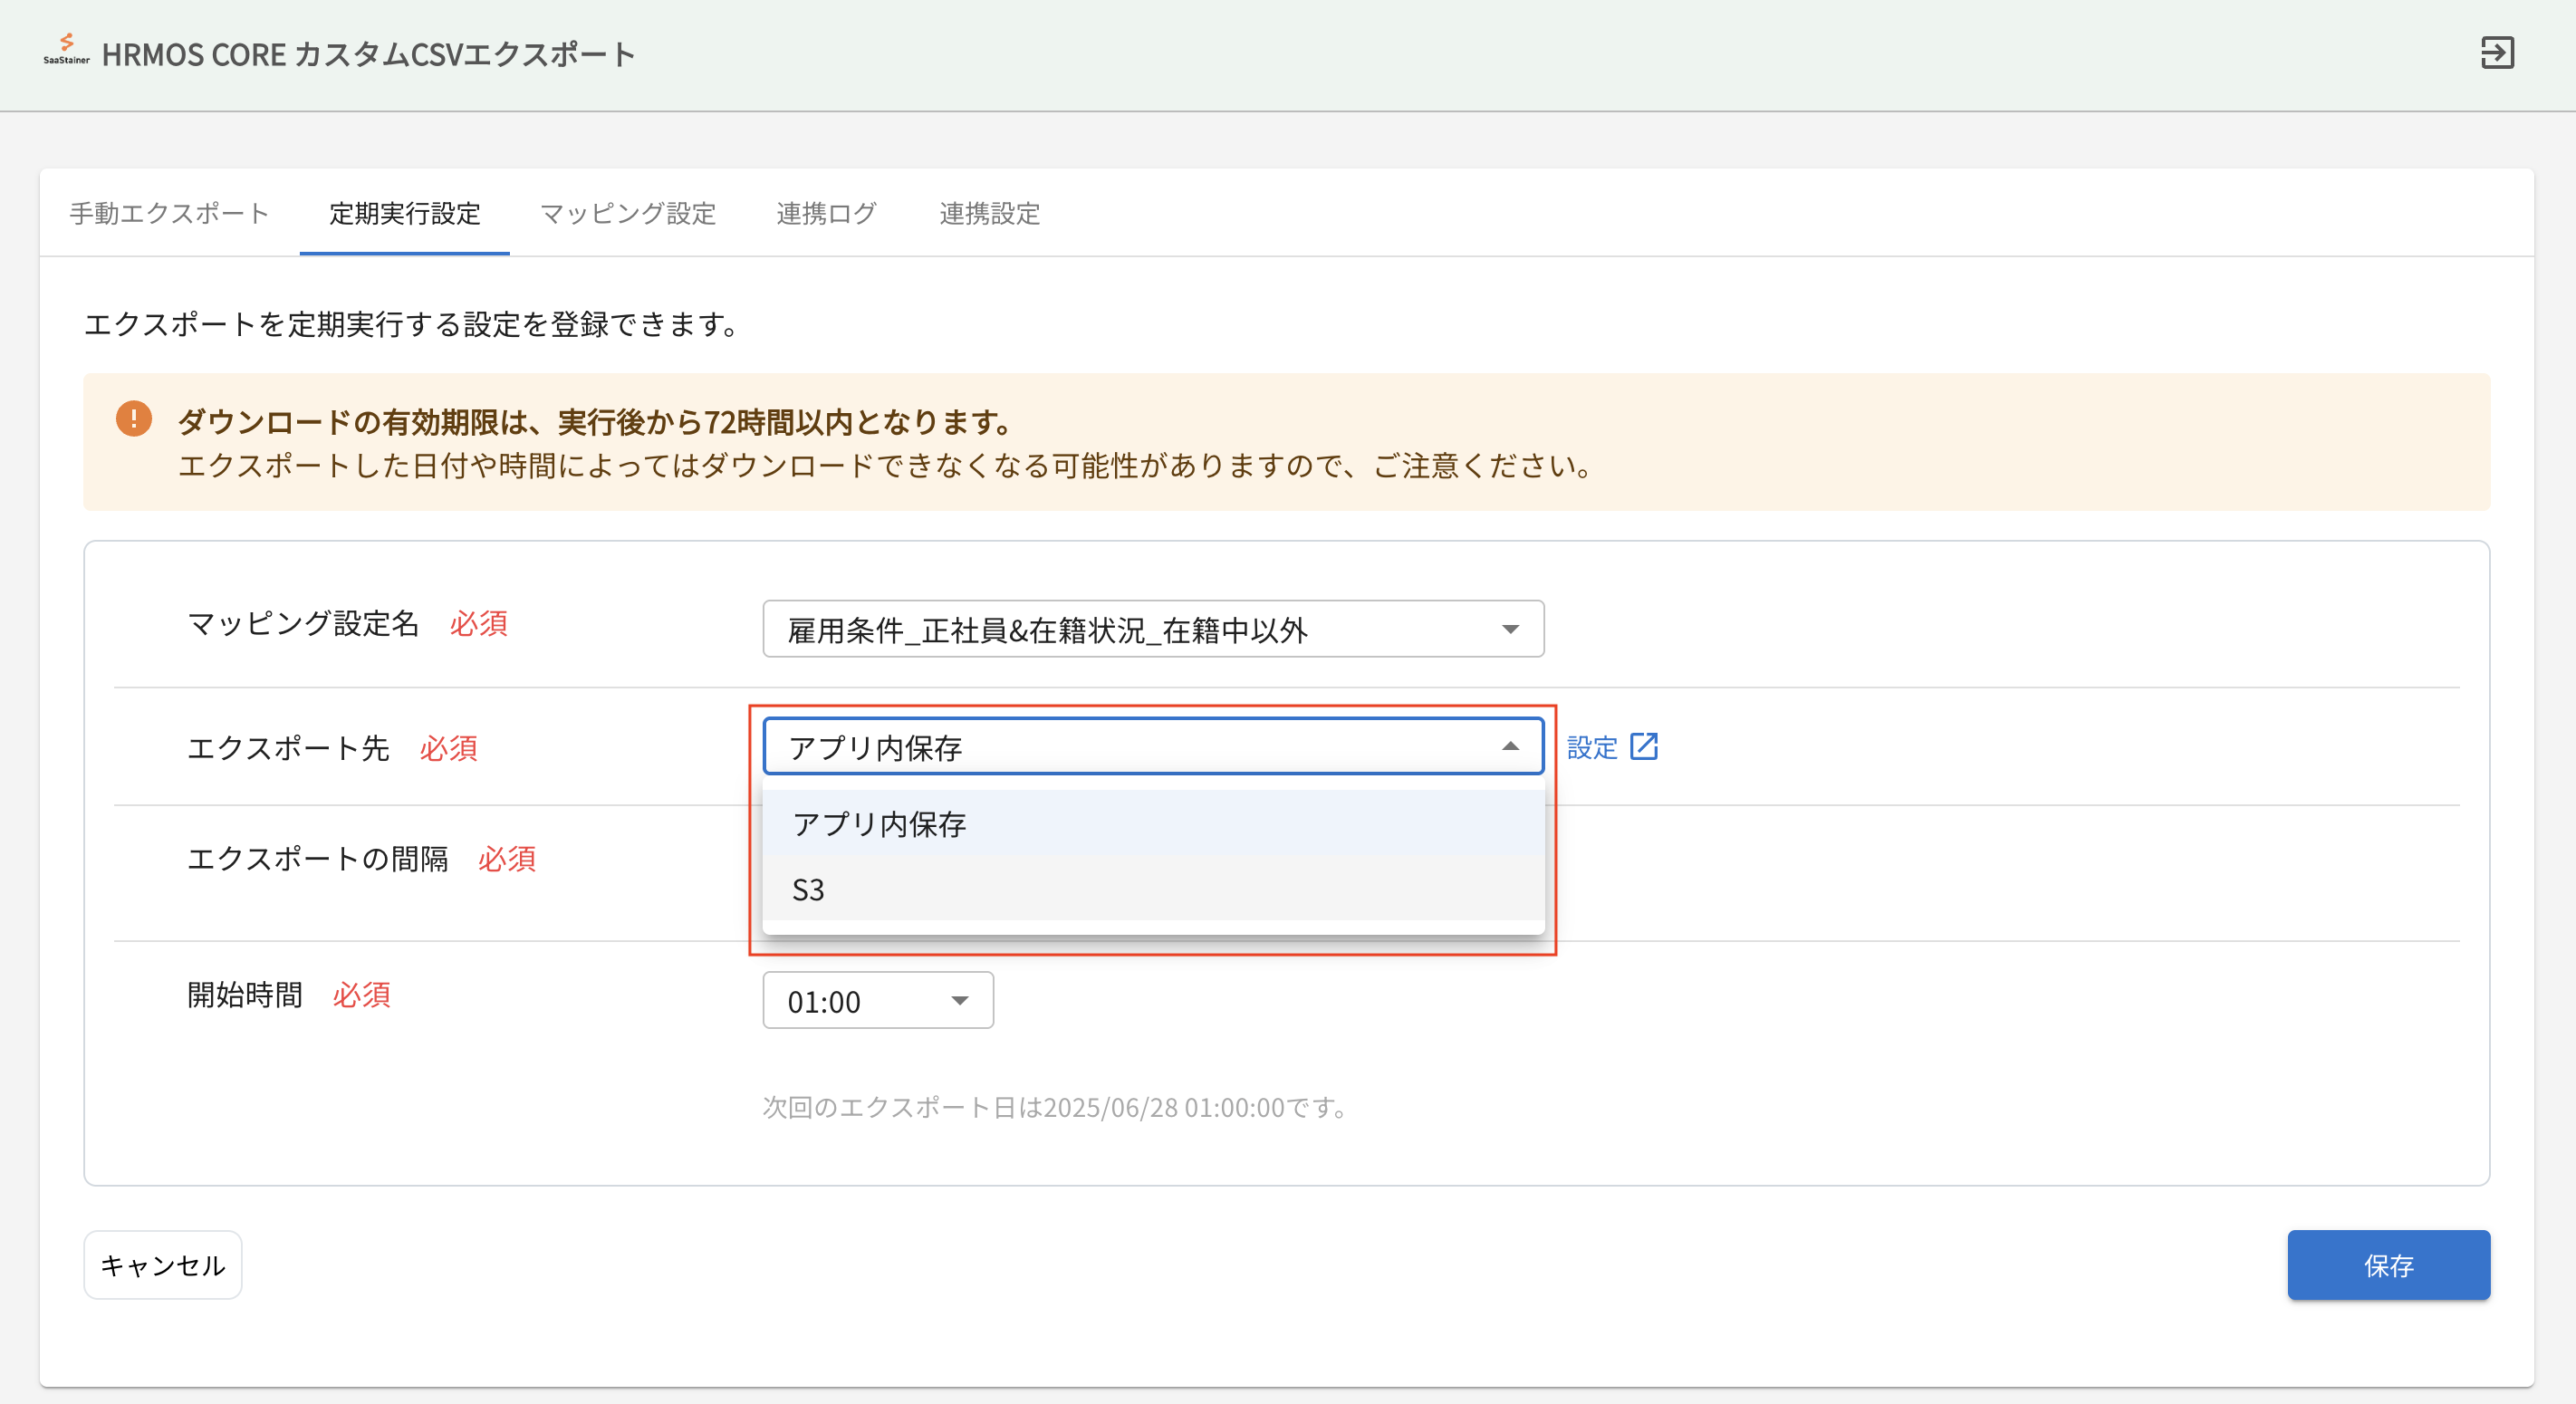Click the orange warning exclamation icon
This screenshot has width=2576, height=1404.
pyautogui.click(x=134, y=419)
